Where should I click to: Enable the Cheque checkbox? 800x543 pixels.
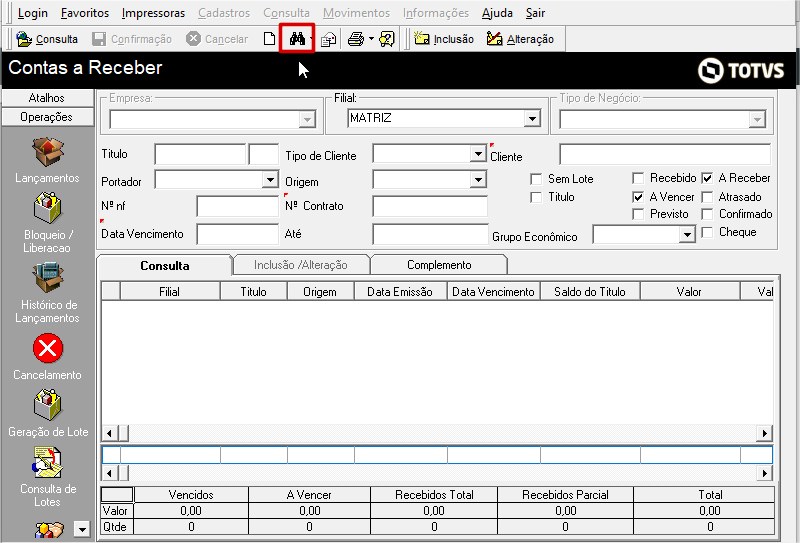click(x=707, y=233)
